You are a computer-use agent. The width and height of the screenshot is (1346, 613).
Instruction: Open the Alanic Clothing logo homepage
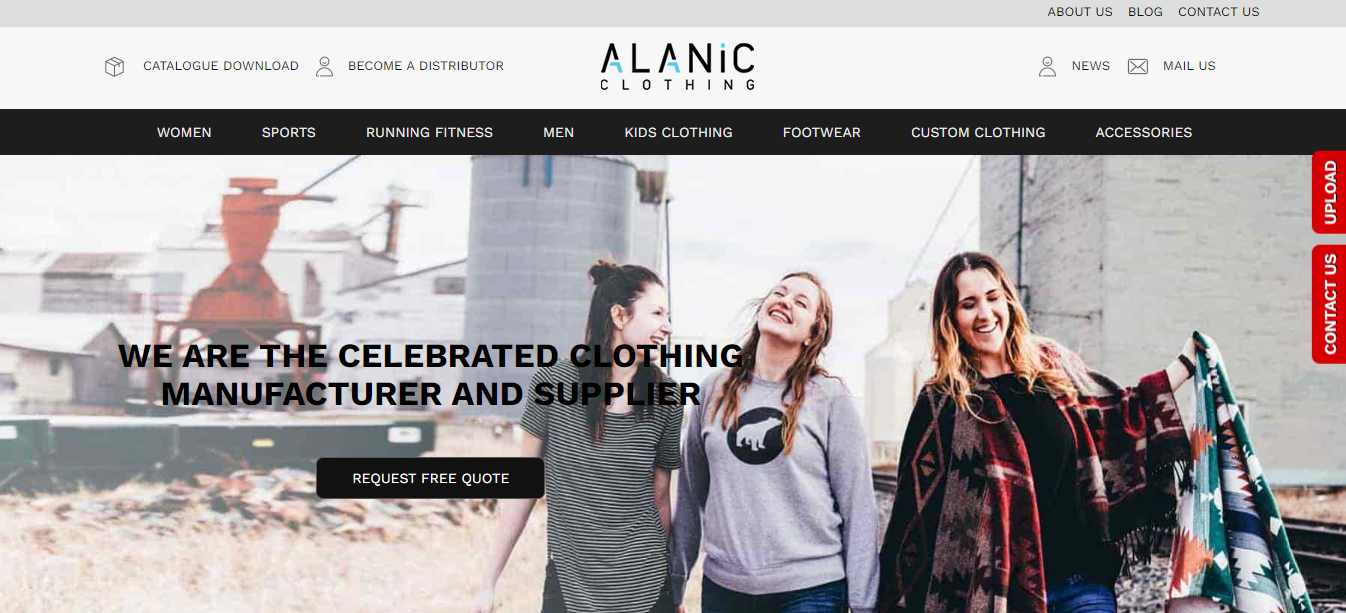677,66
